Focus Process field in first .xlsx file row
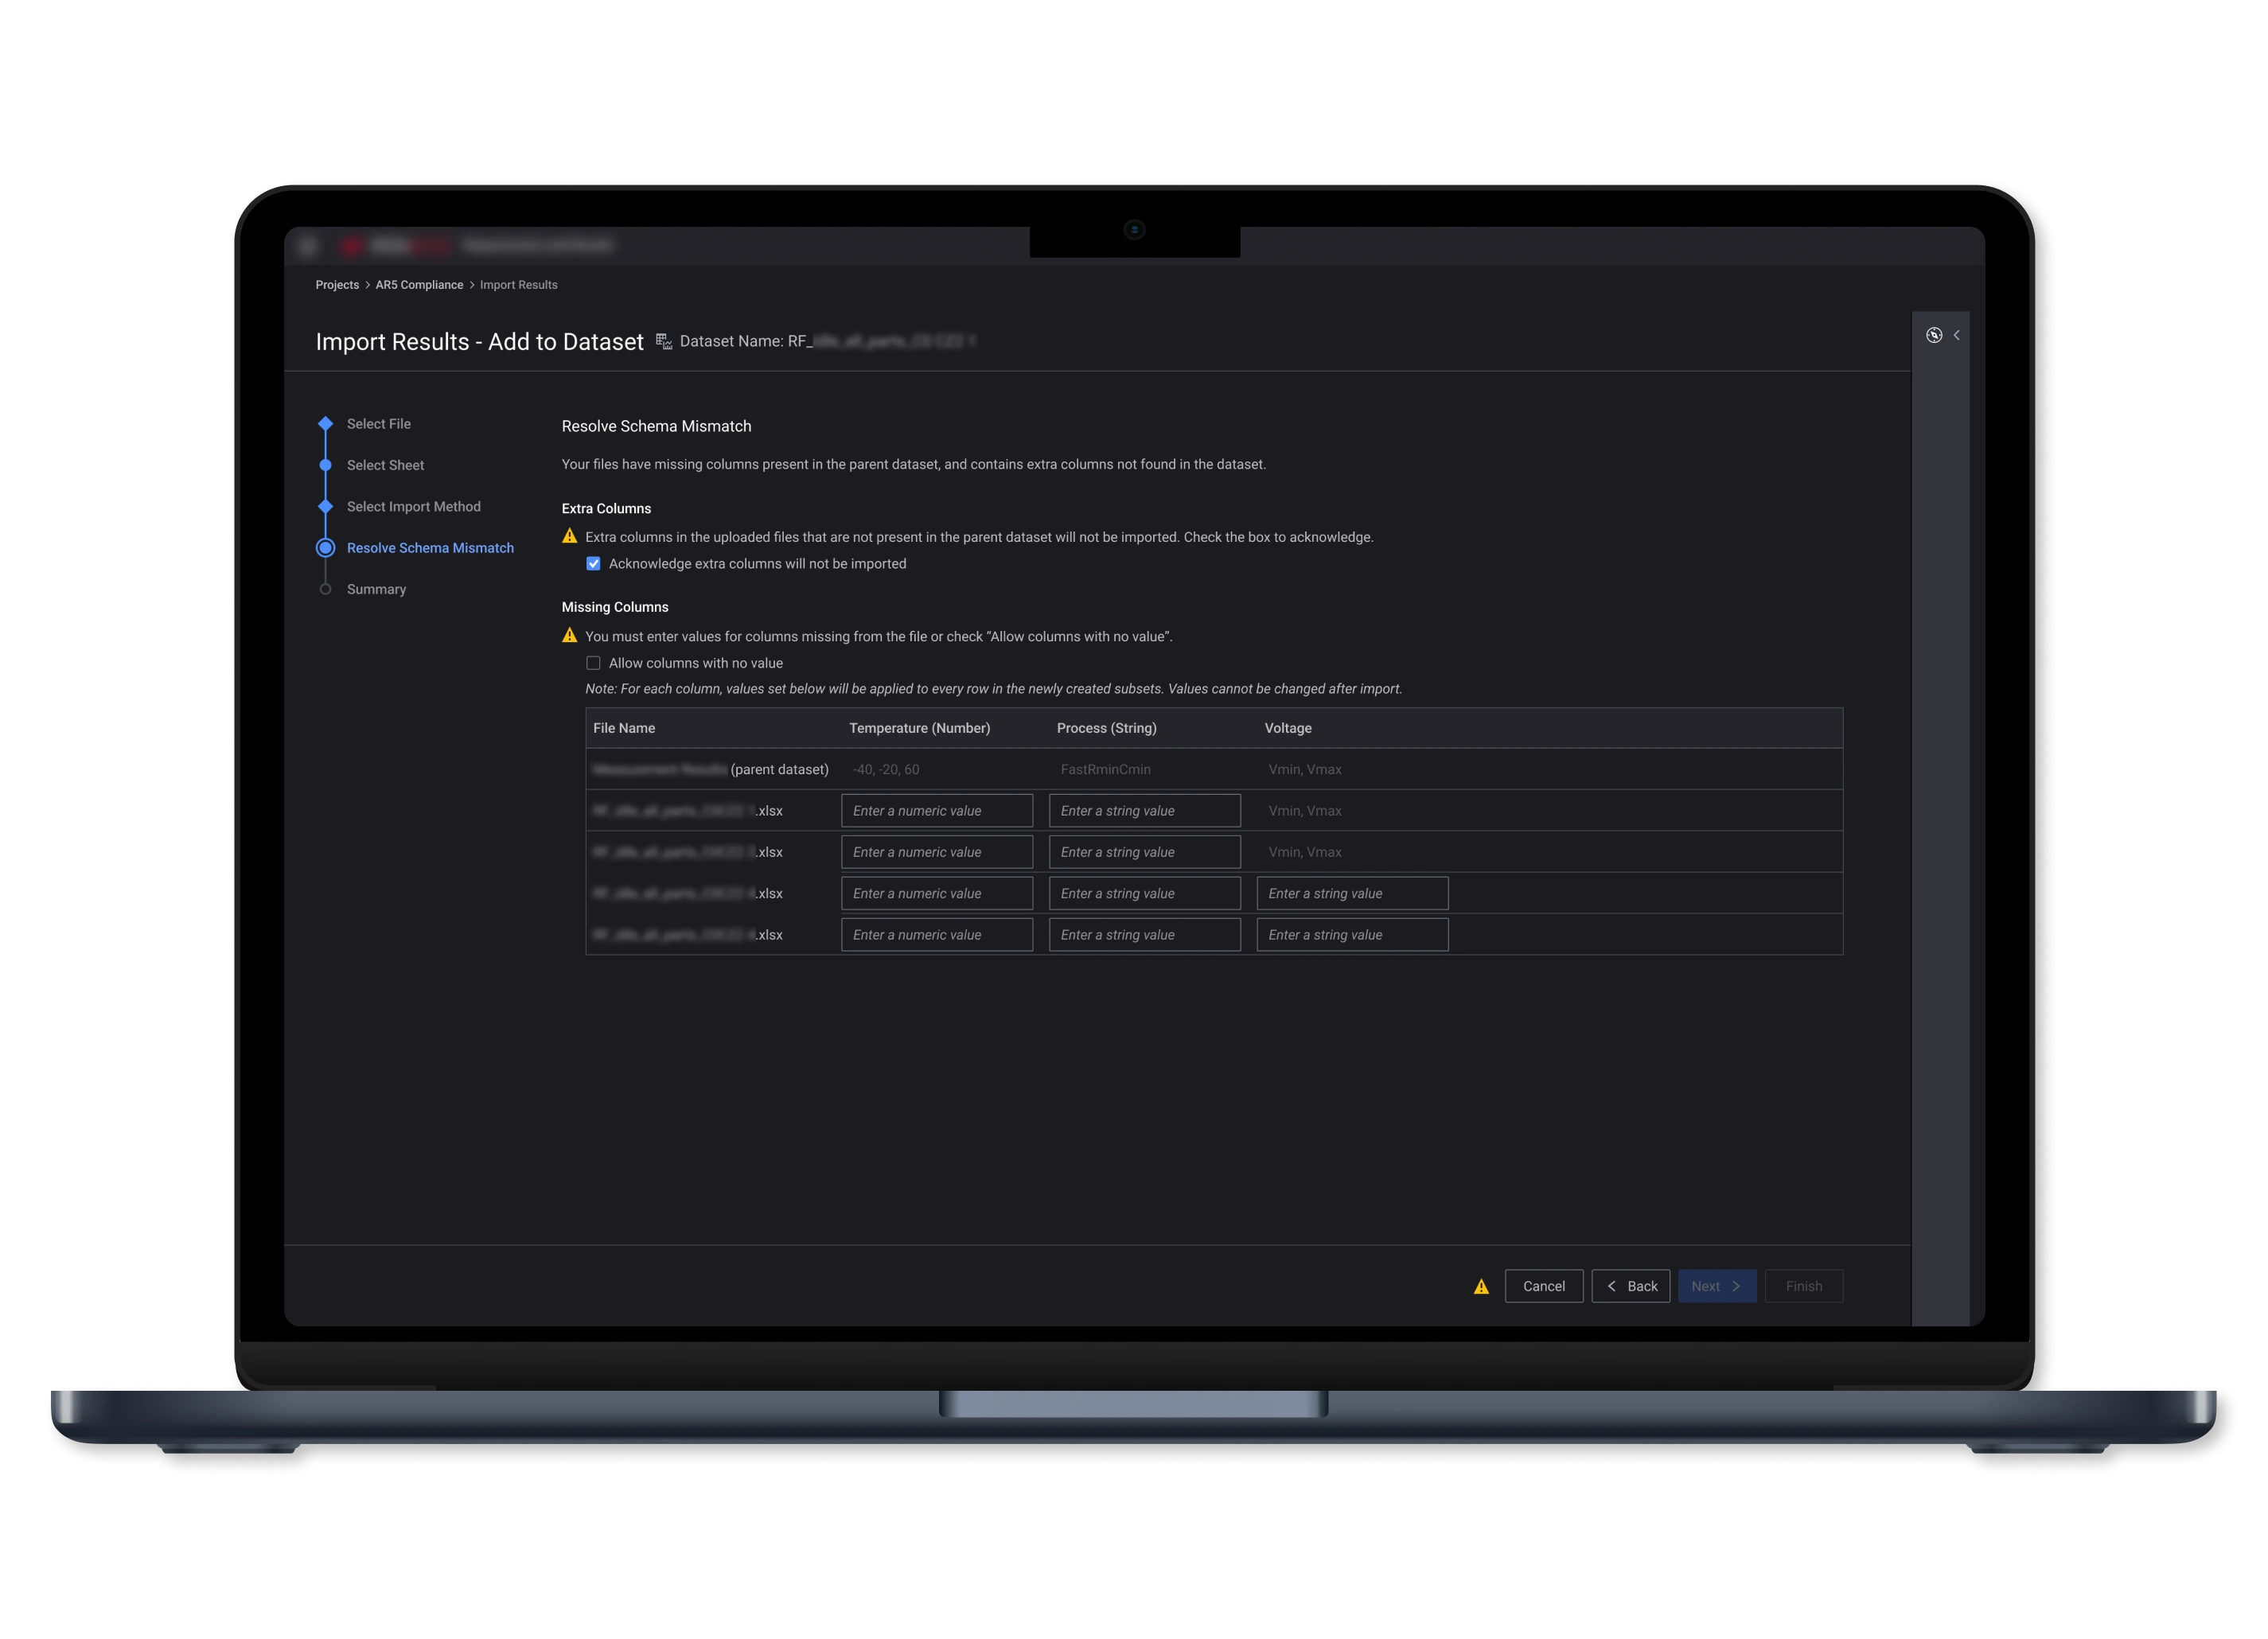Screen dimensions: 2268x1639 tap(1144, 811)
